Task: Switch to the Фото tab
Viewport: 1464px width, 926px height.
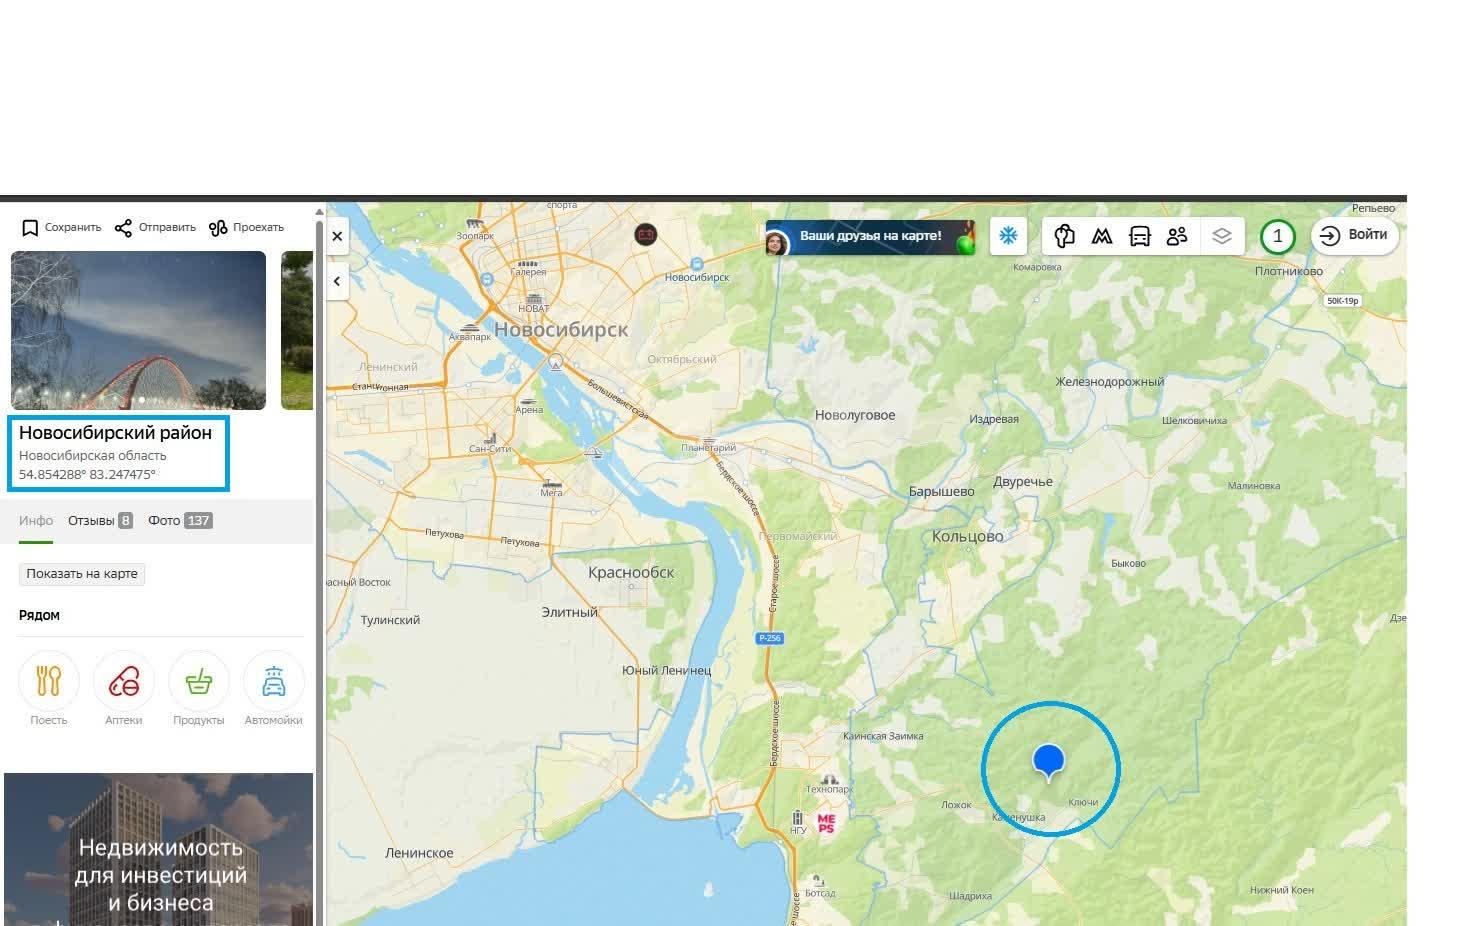Action: point(180,520)
